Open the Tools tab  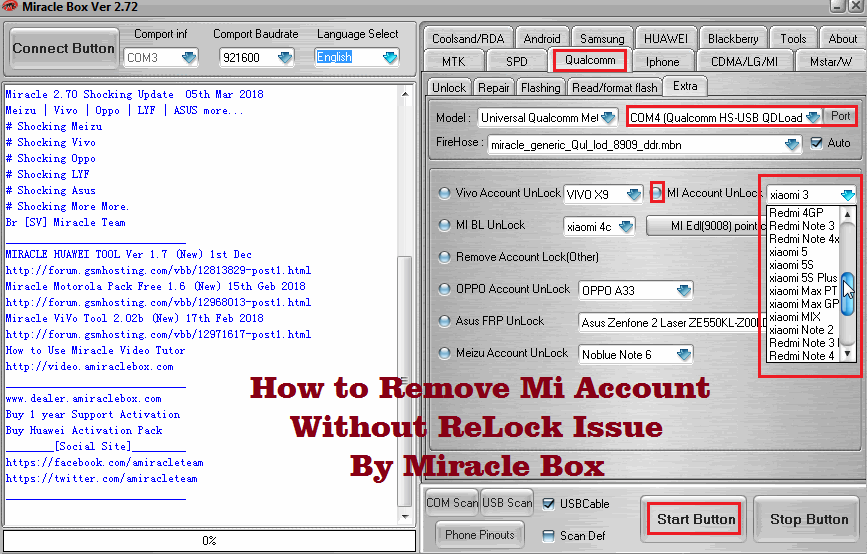click(x=793, y=39)
